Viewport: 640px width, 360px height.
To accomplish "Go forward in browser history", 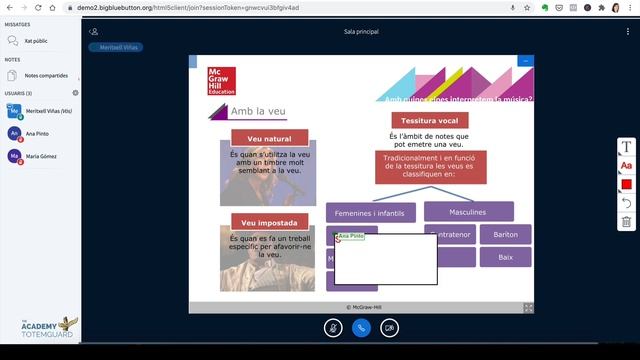I will coord(24,8).
